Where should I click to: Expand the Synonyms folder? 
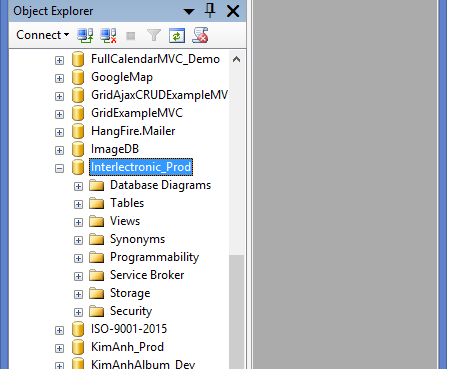click(78, 240)
